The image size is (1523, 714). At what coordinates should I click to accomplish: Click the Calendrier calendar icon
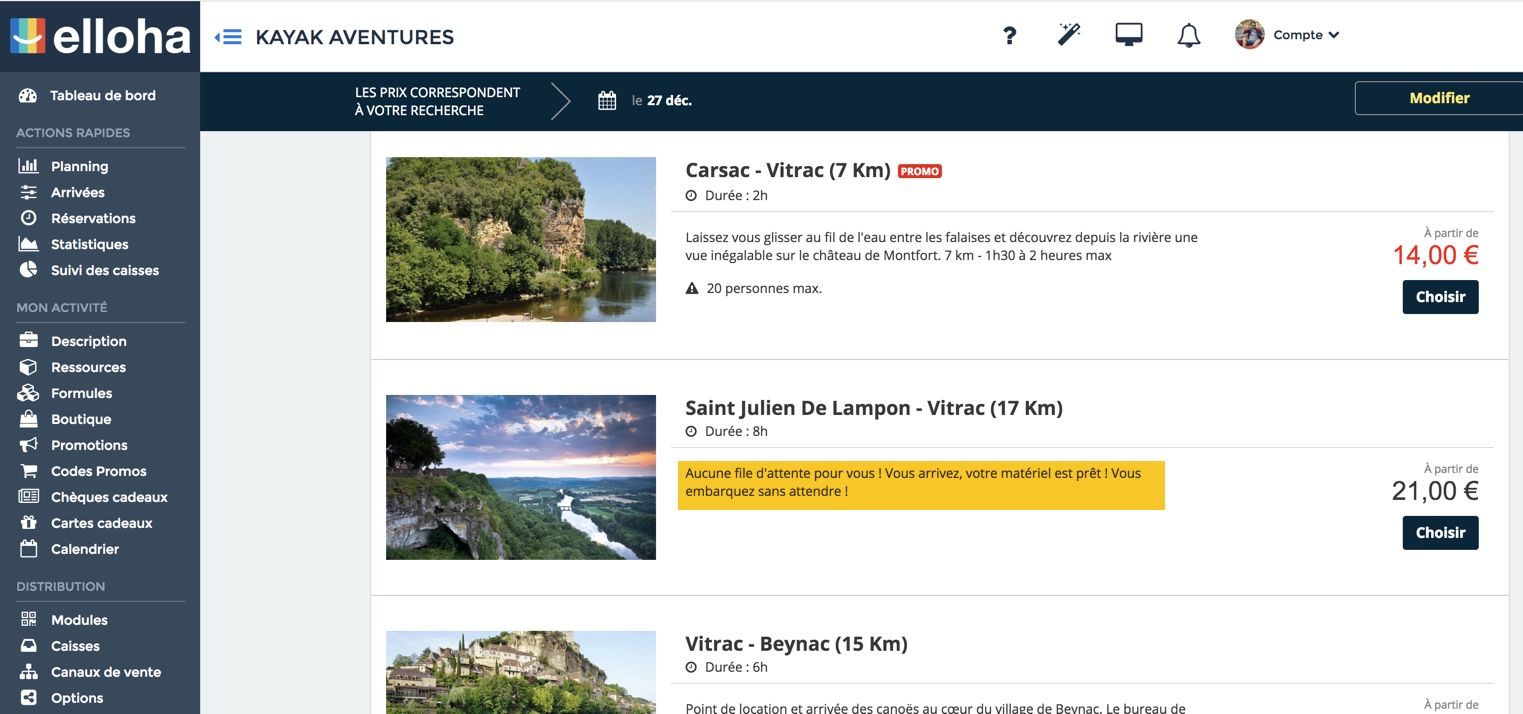coord(28,549)
